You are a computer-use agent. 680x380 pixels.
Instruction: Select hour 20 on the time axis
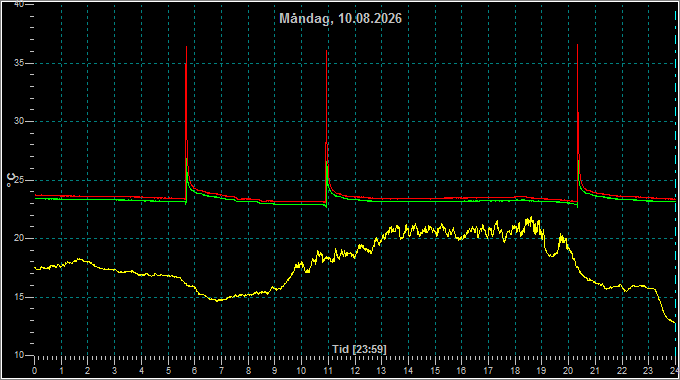pyautogui.click(x=568, y=371)
